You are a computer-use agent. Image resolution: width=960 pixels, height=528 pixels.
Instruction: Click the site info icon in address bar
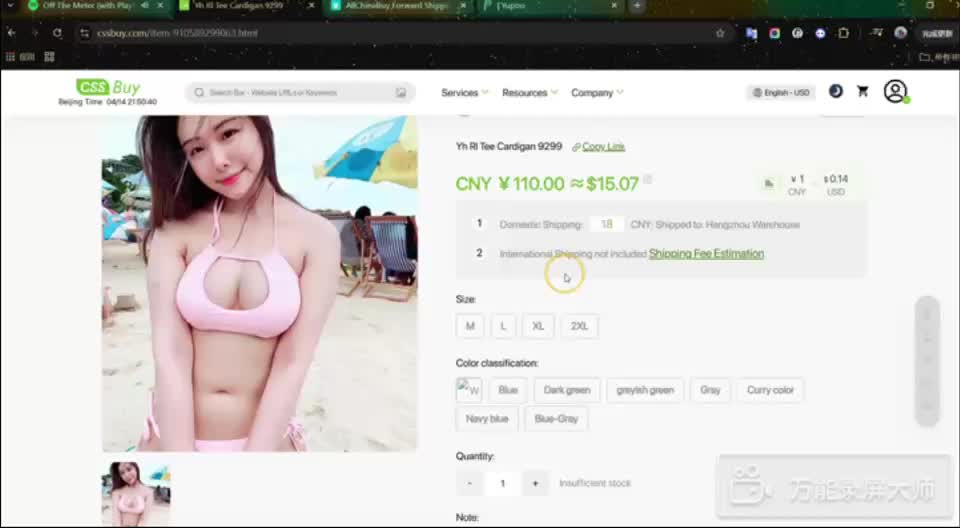[85, 33]
